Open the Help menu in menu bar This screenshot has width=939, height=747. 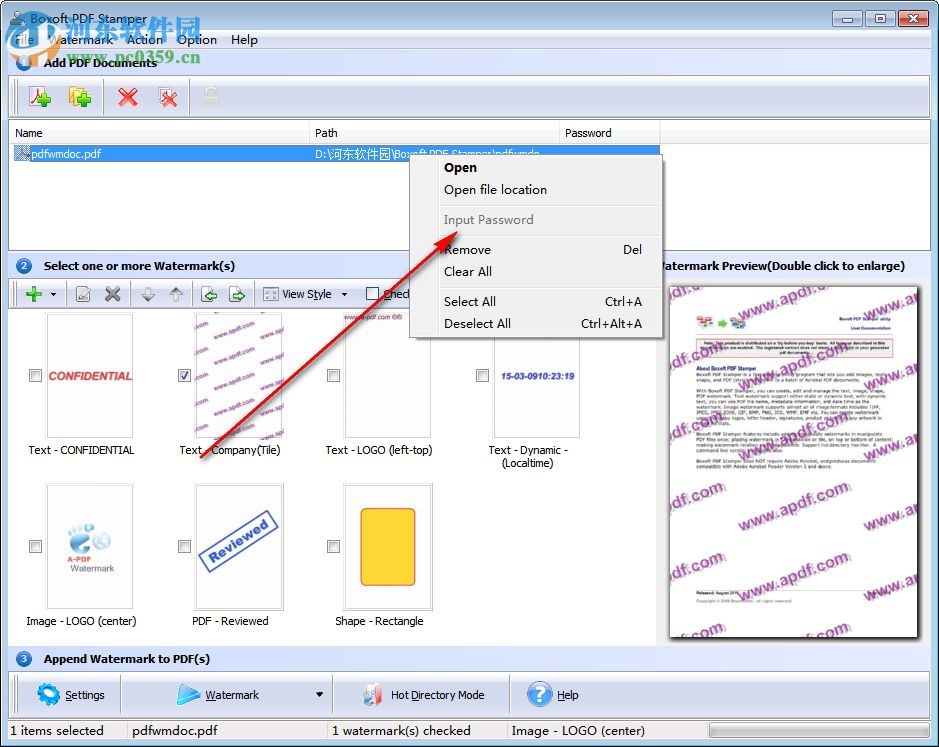tap(244, 40)
